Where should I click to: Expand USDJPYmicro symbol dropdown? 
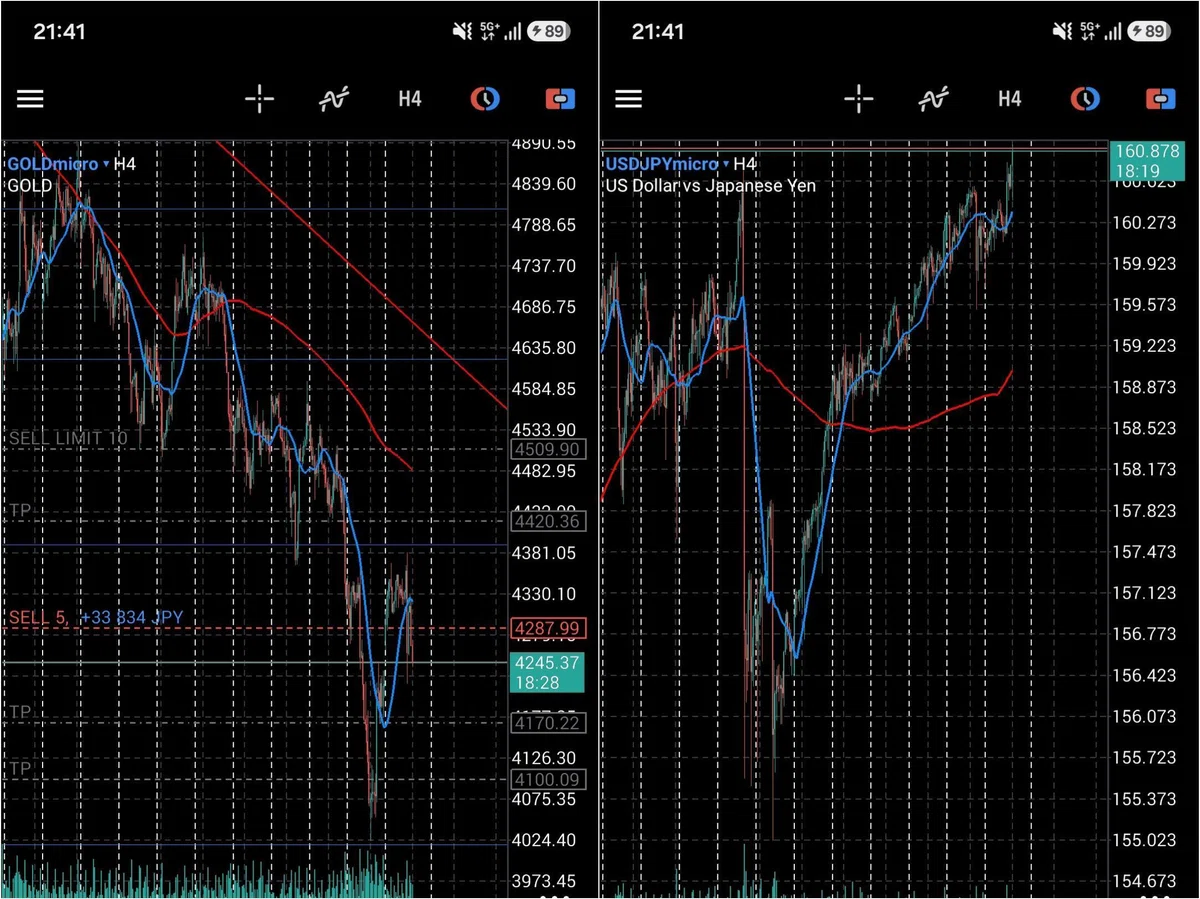click(x=667, y=164)
